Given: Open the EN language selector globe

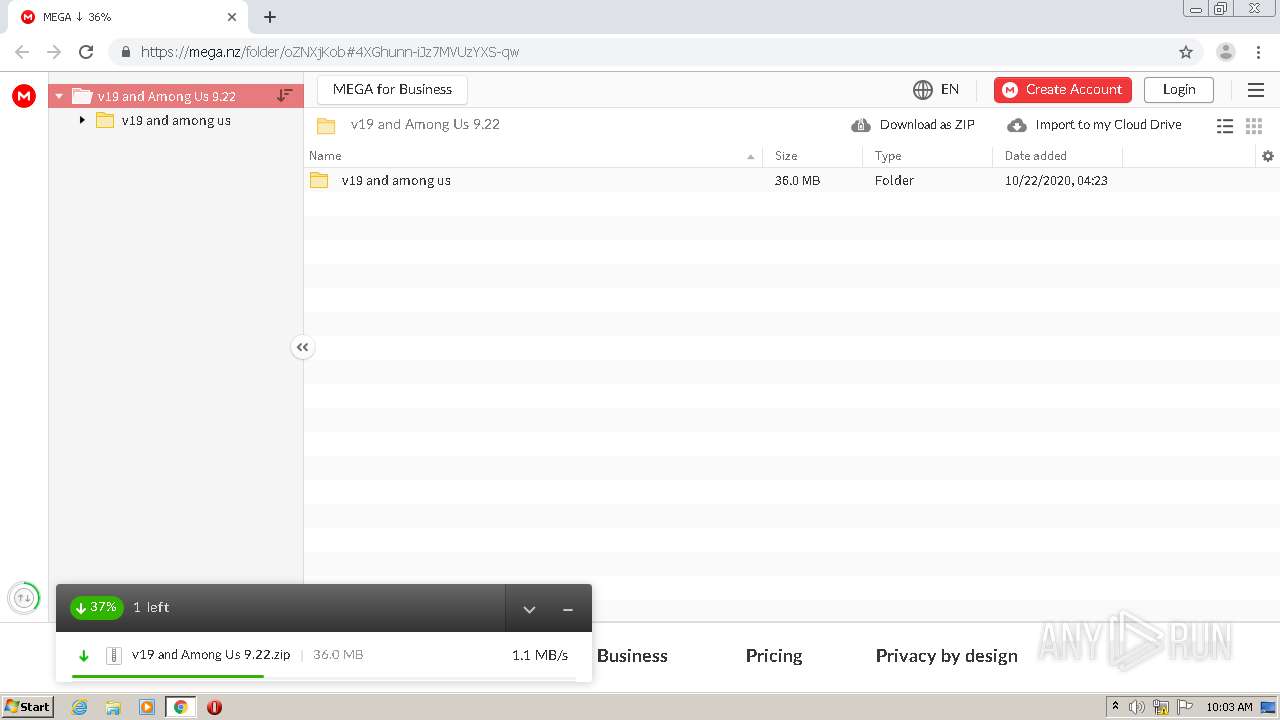Looking at the screenshot, I should click(936, 89).
